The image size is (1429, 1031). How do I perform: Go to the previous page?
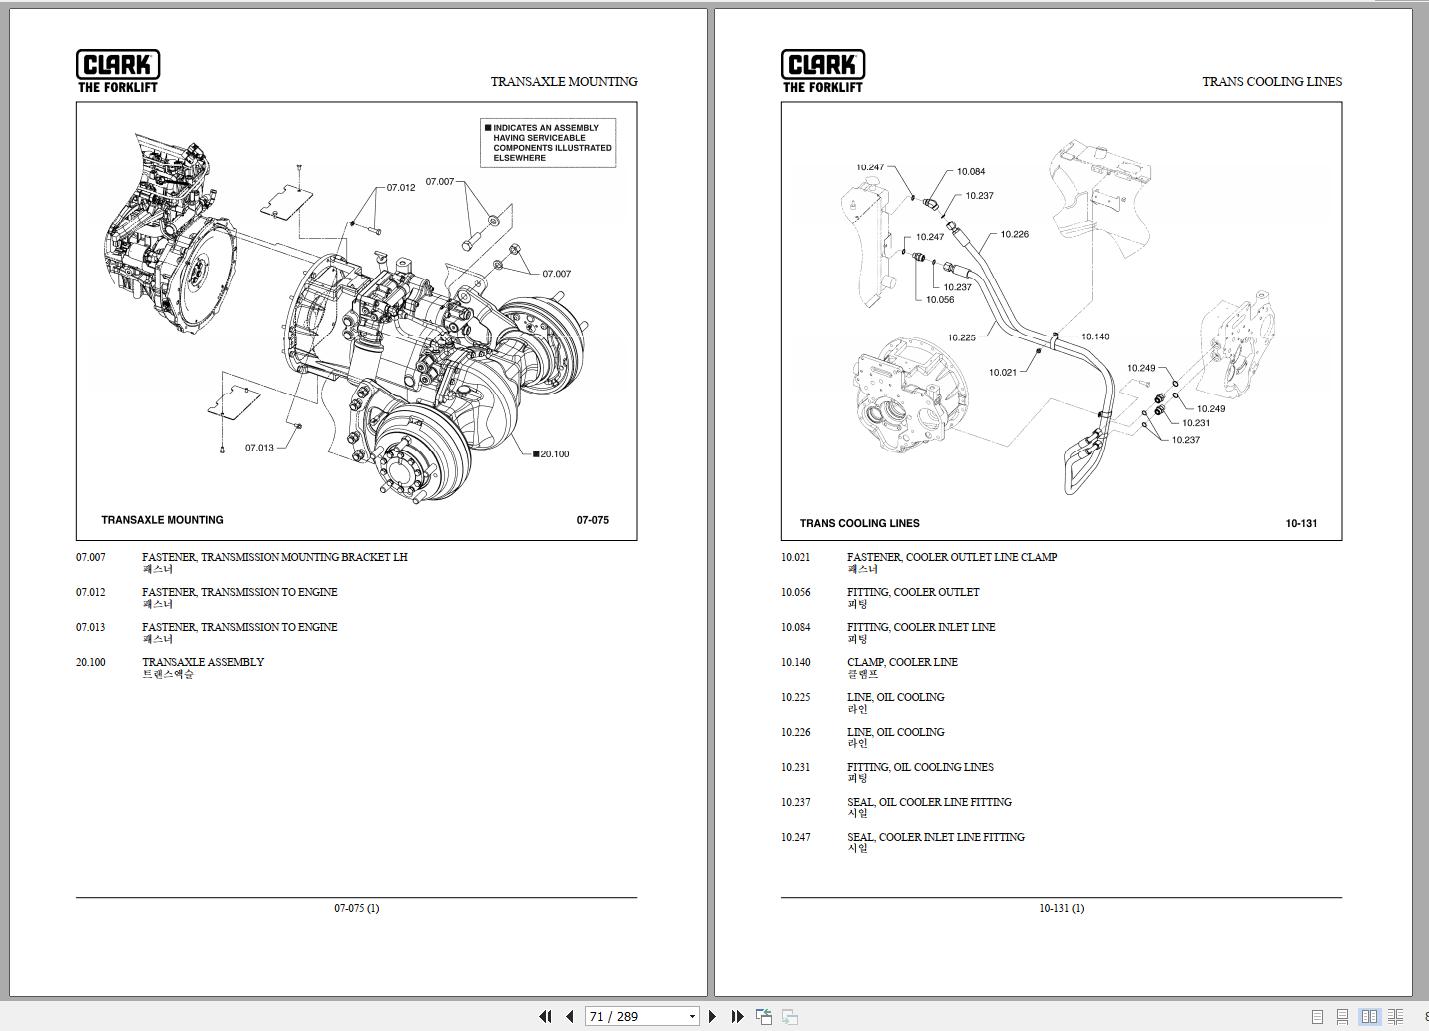pos(569,1016)
